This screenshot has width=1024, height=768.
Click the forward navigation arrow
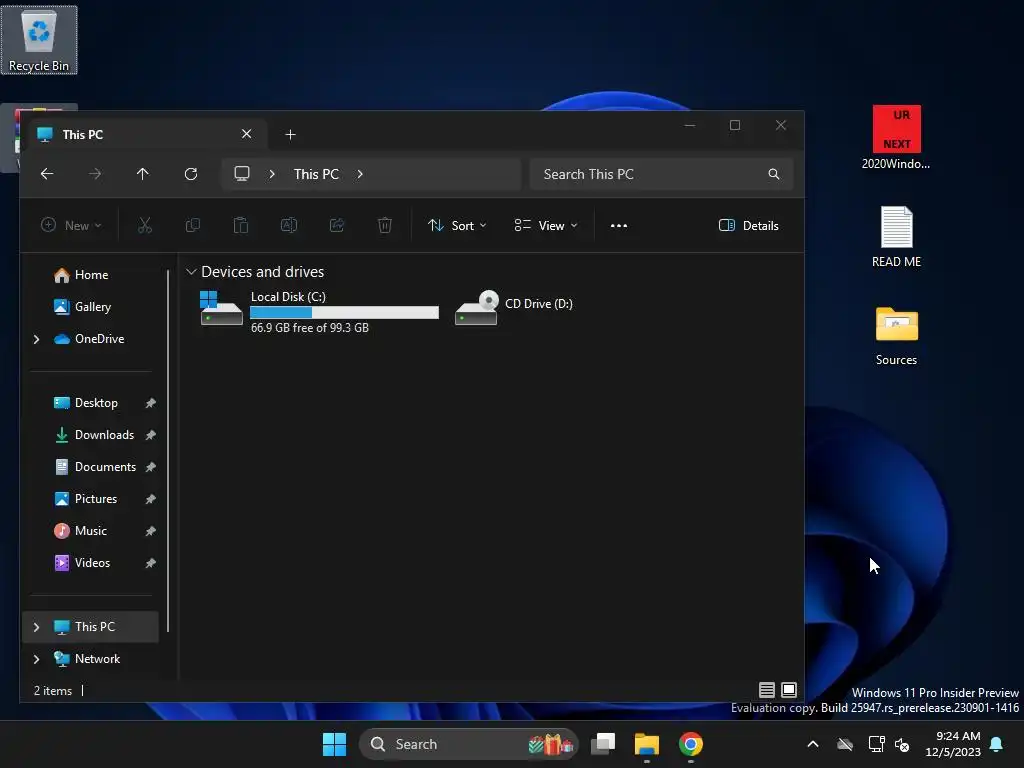click(x=95, y=174)
